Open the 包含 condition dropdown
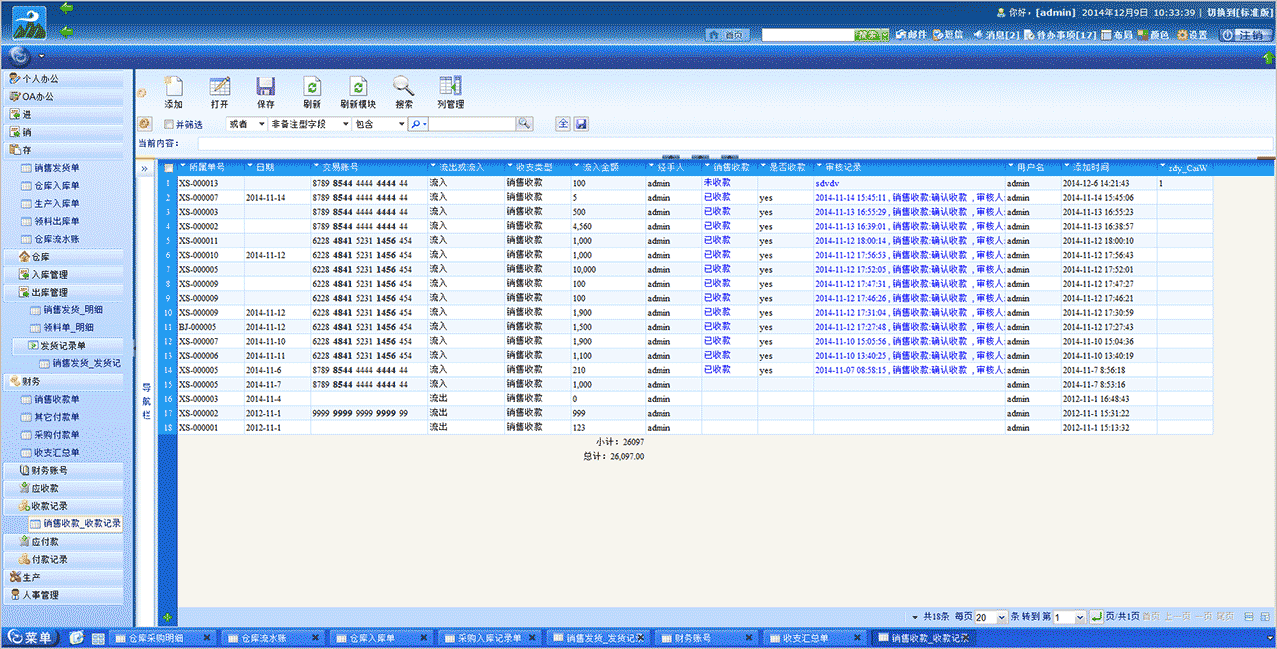This screenshot has width=1277, height=649. 380,124
